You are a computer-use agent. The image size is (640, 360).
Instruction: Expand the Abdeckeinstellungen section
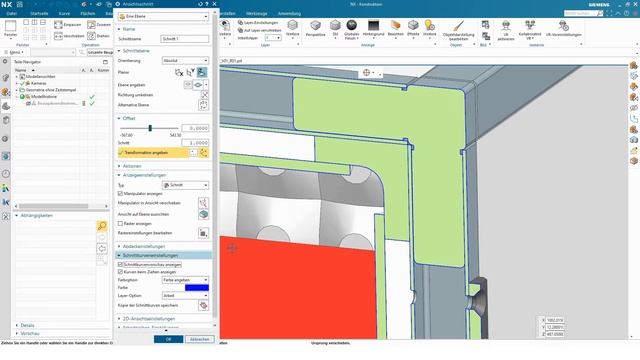click(143, 247)
